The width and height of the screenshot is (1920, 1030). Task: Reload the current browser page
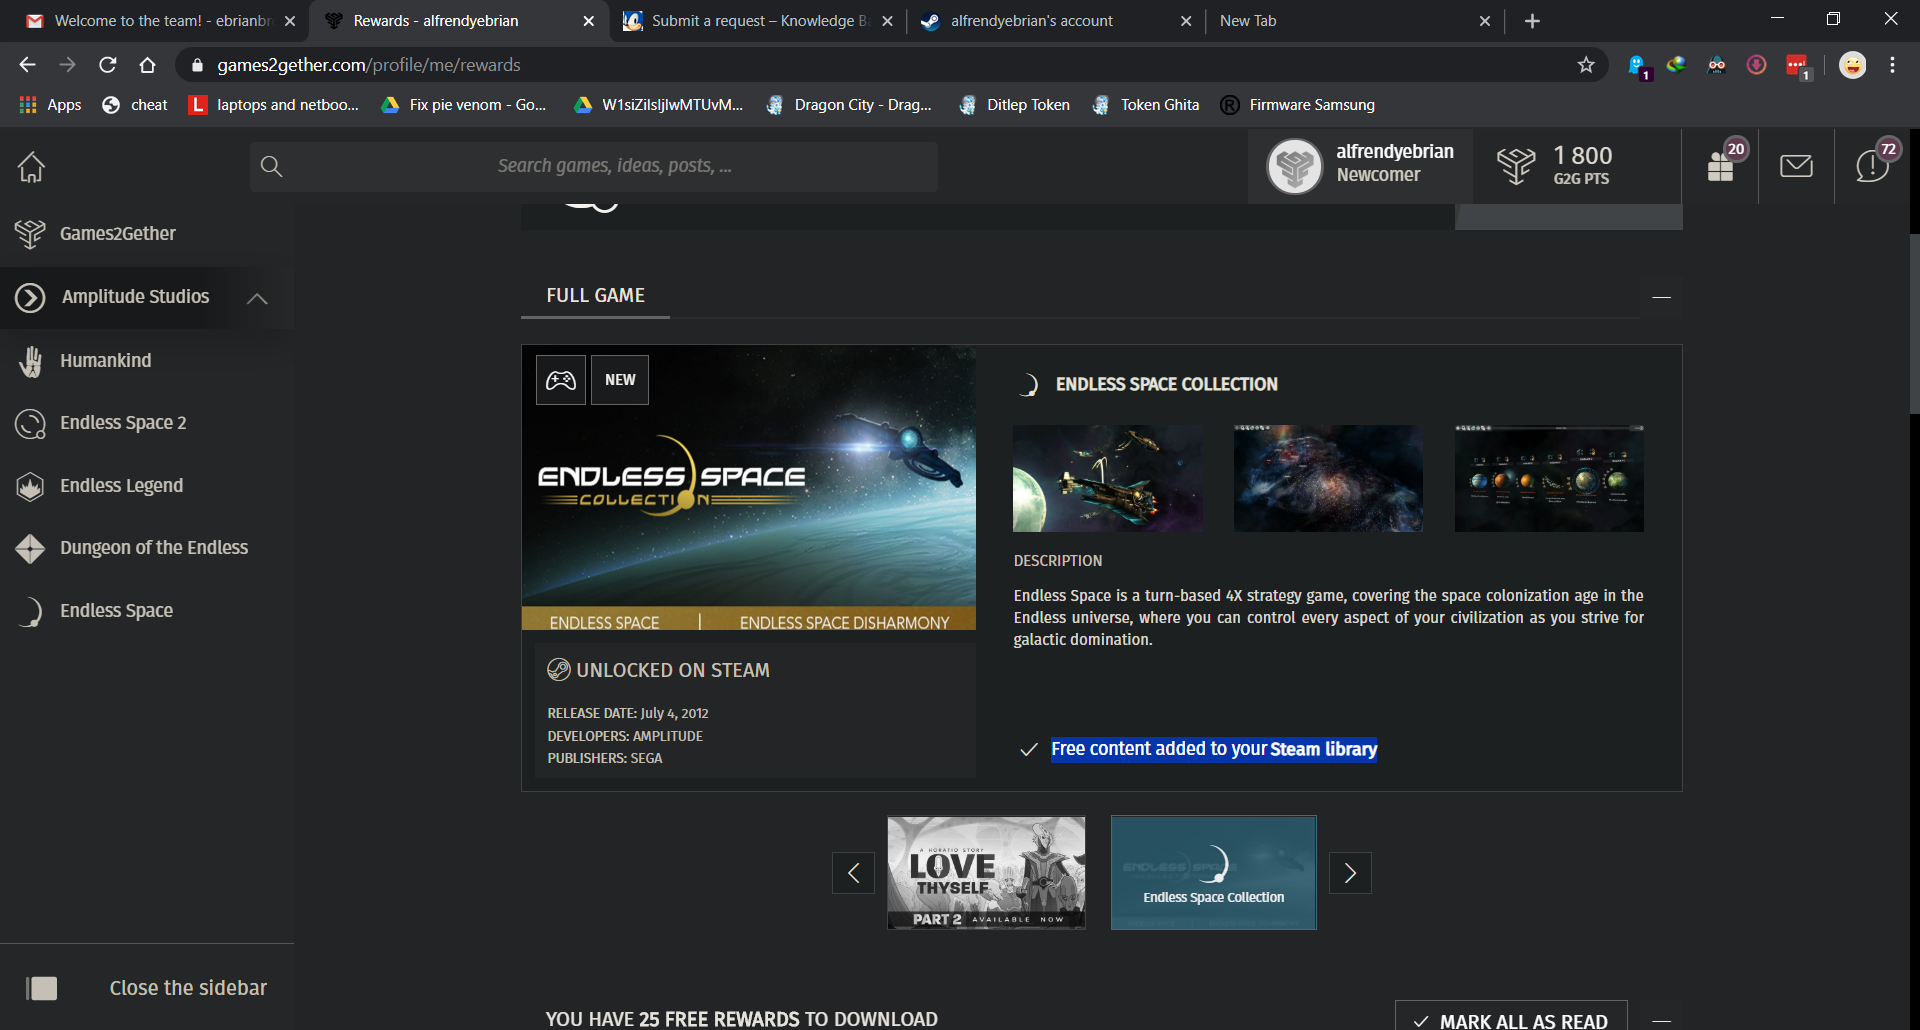tap(108, 65)
